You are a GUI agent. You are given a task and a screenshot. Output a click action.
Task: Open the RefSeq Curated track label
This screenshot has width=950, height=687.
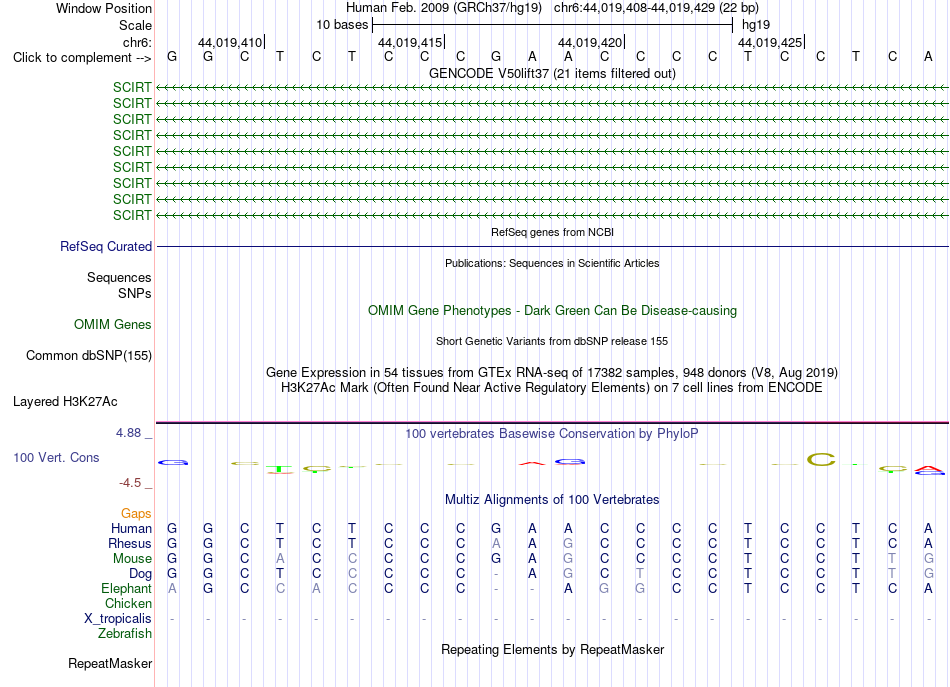[x=106, y=247]
